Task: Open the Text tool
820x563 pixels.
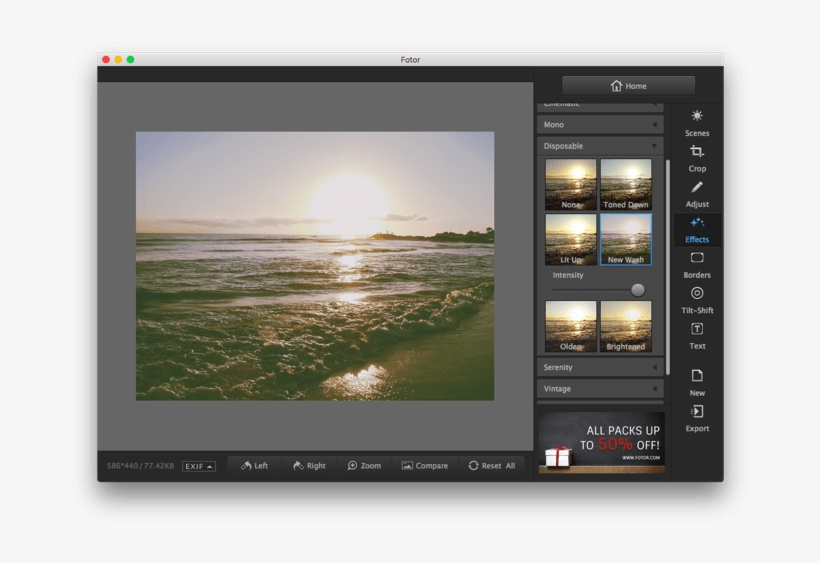Action: coord(697,337)
